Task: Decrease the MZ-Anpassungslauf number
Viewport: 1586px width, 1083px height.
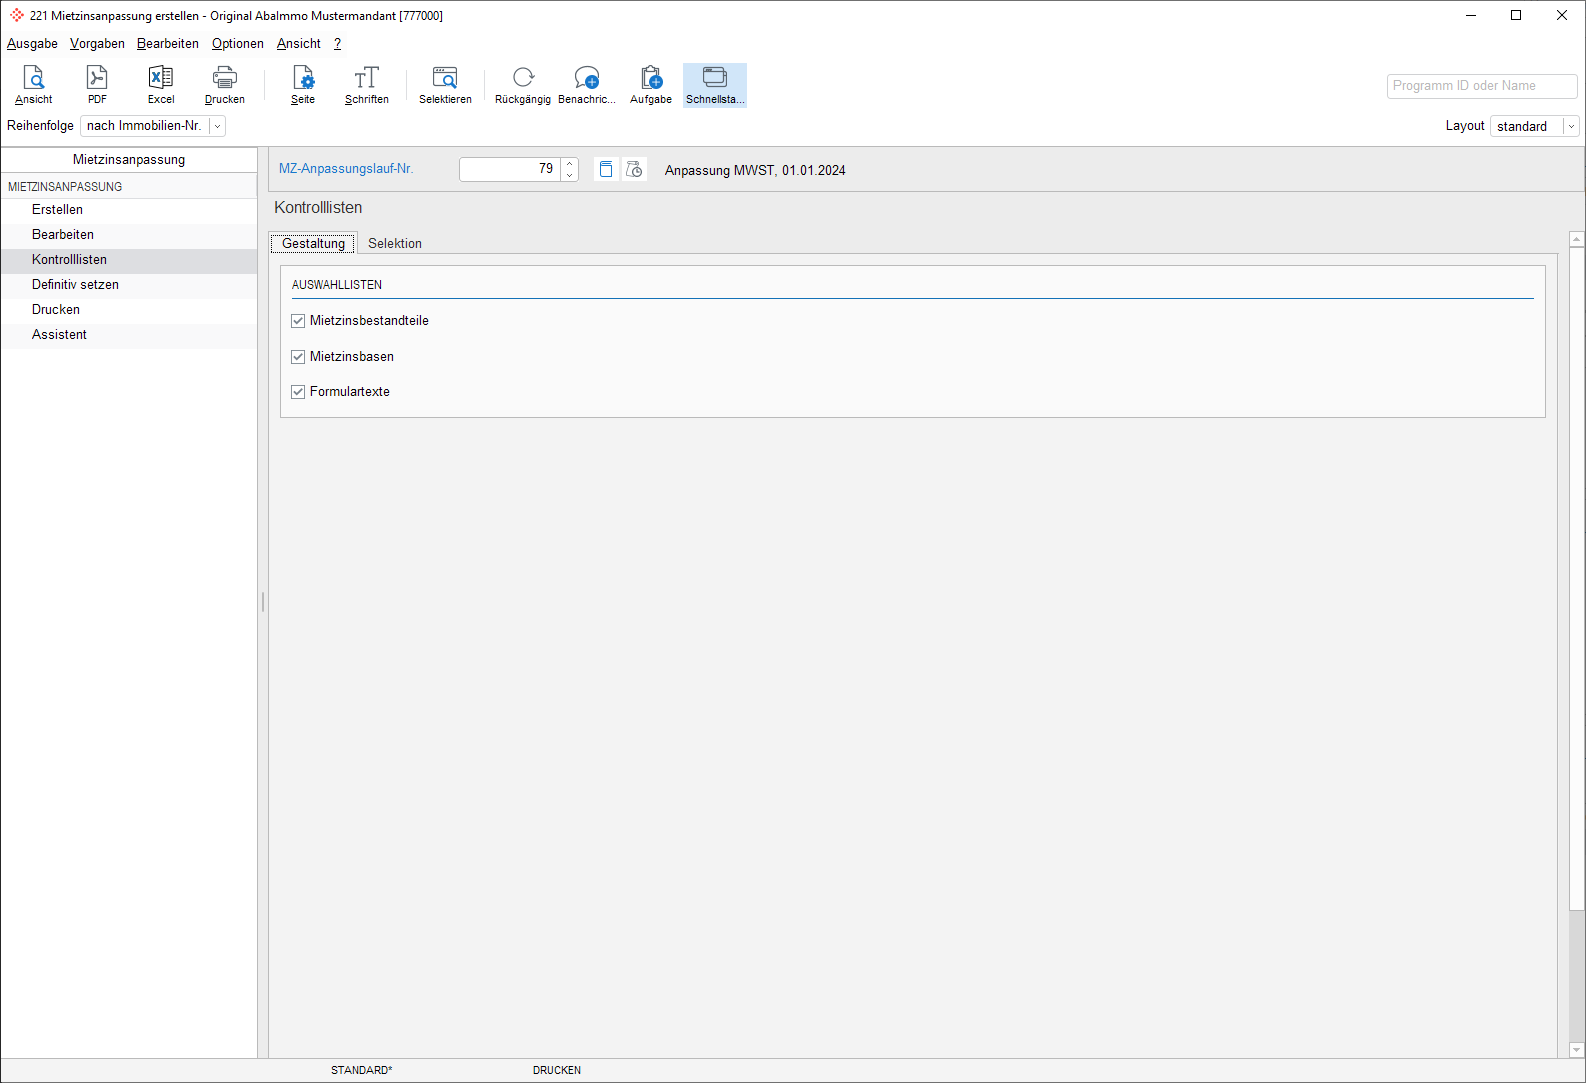Action: (570, 175)
